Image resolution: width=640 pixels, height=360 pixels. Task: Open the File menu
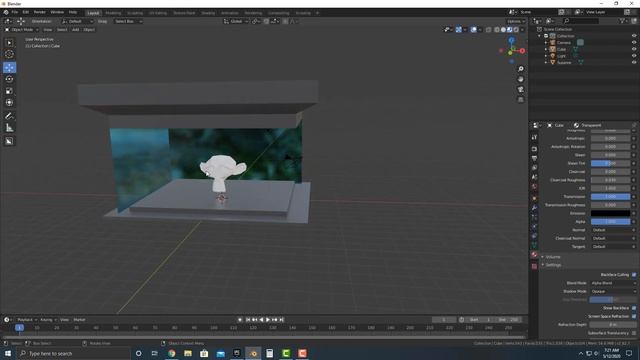click(x=15, y=12)
